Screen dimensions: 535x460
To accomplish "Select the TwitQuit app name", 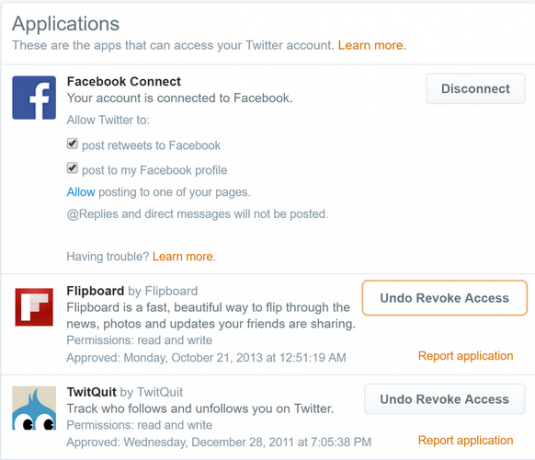I will (91, 392).
